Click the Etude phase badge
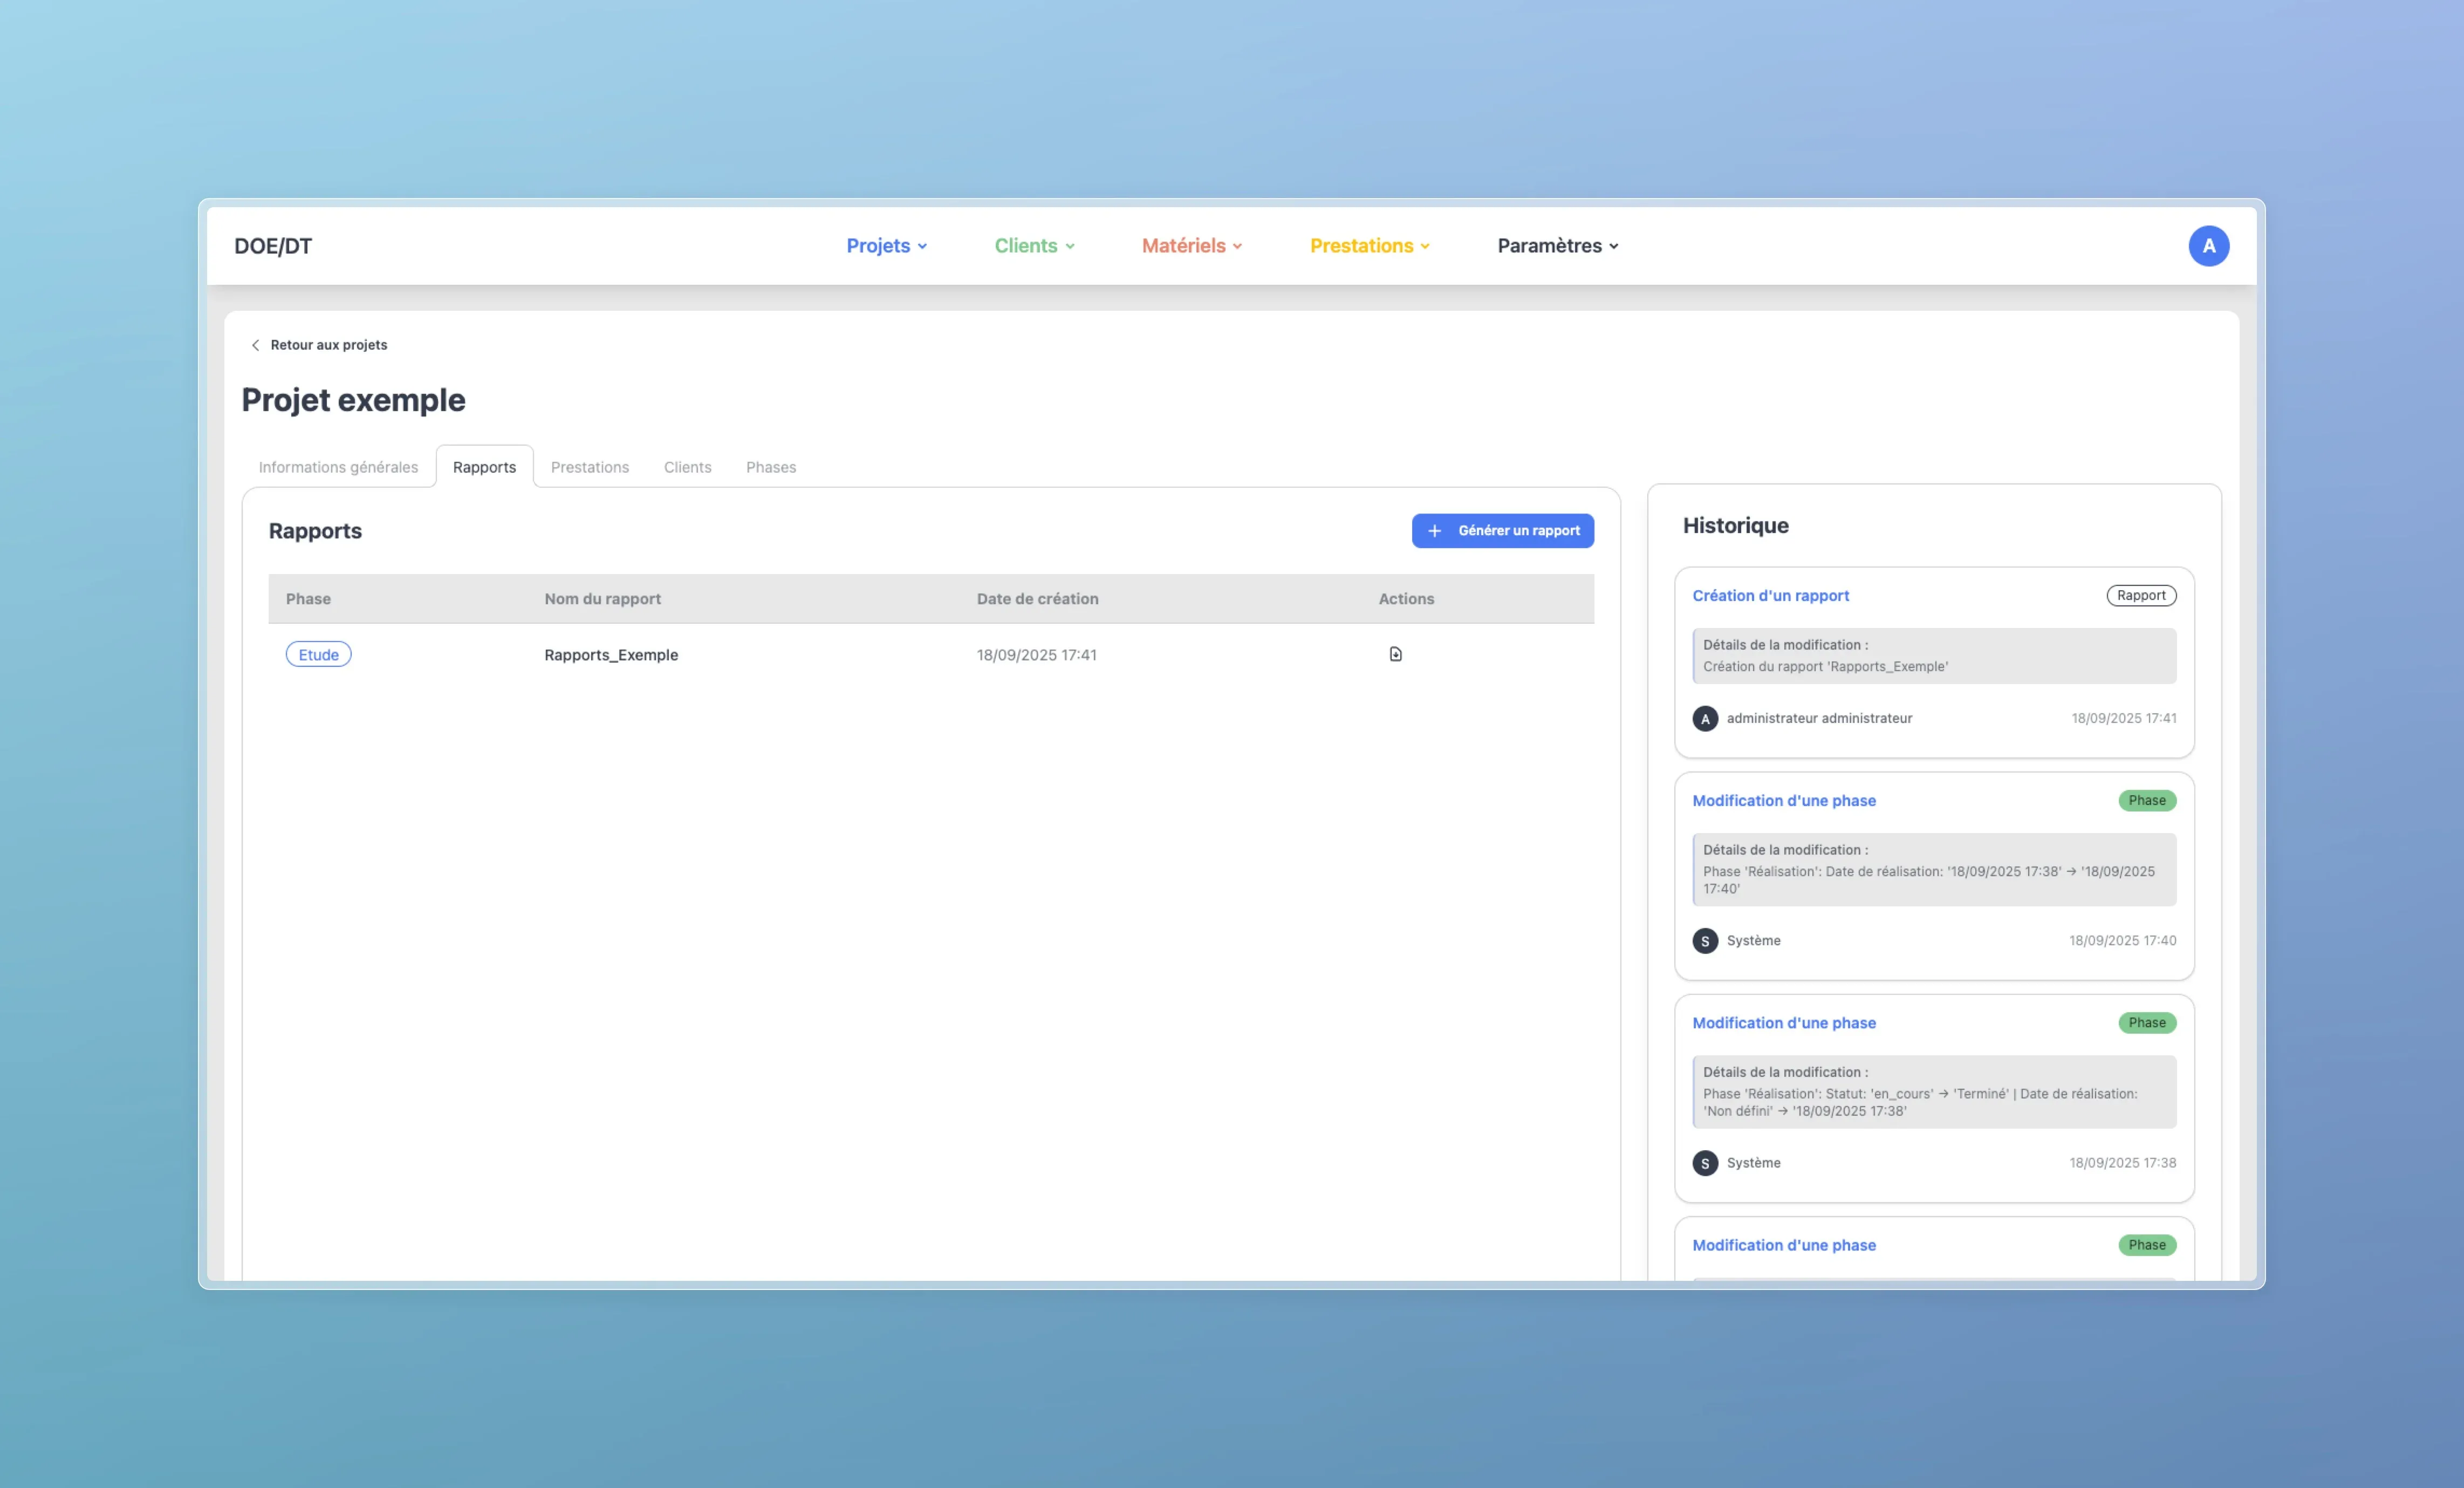Image resolution: width=2464 pixels, height=1488 pixels. point(318,655)
